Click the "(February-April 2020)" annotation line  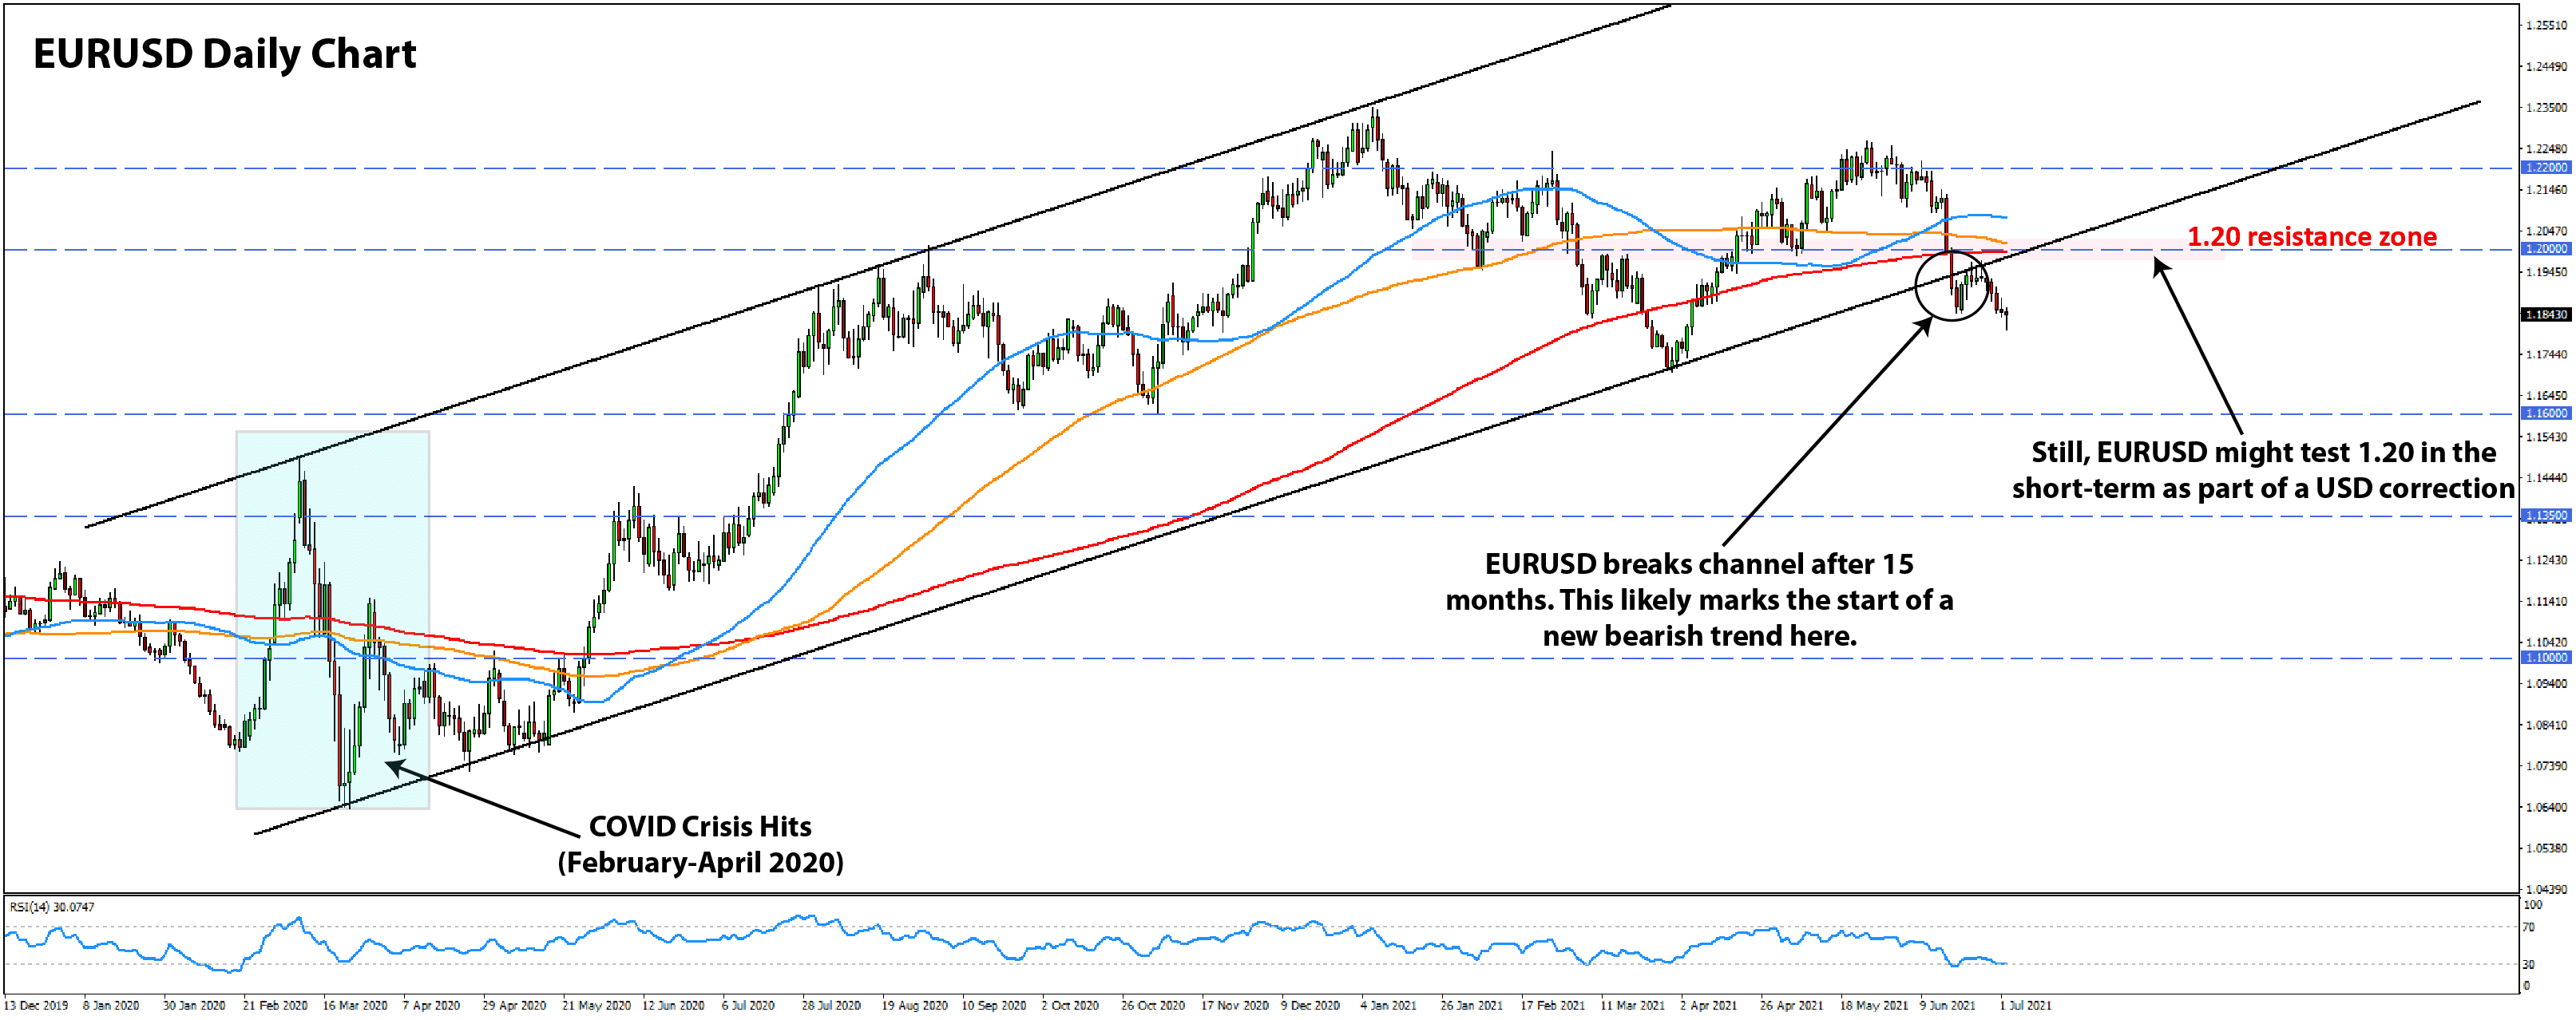(x=700, y=862)
